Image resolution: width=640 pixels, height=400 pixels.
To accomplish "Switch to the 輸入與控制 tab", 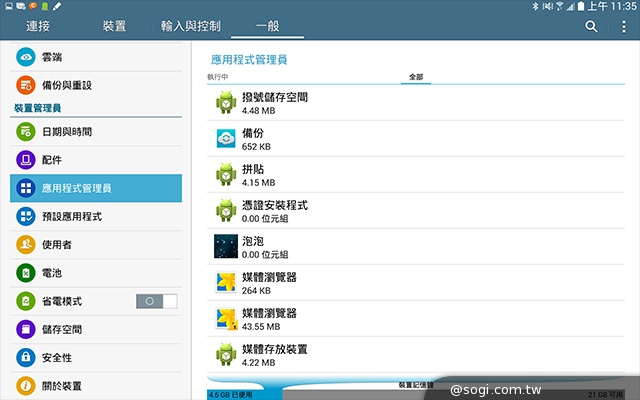I will click(191, 27).
